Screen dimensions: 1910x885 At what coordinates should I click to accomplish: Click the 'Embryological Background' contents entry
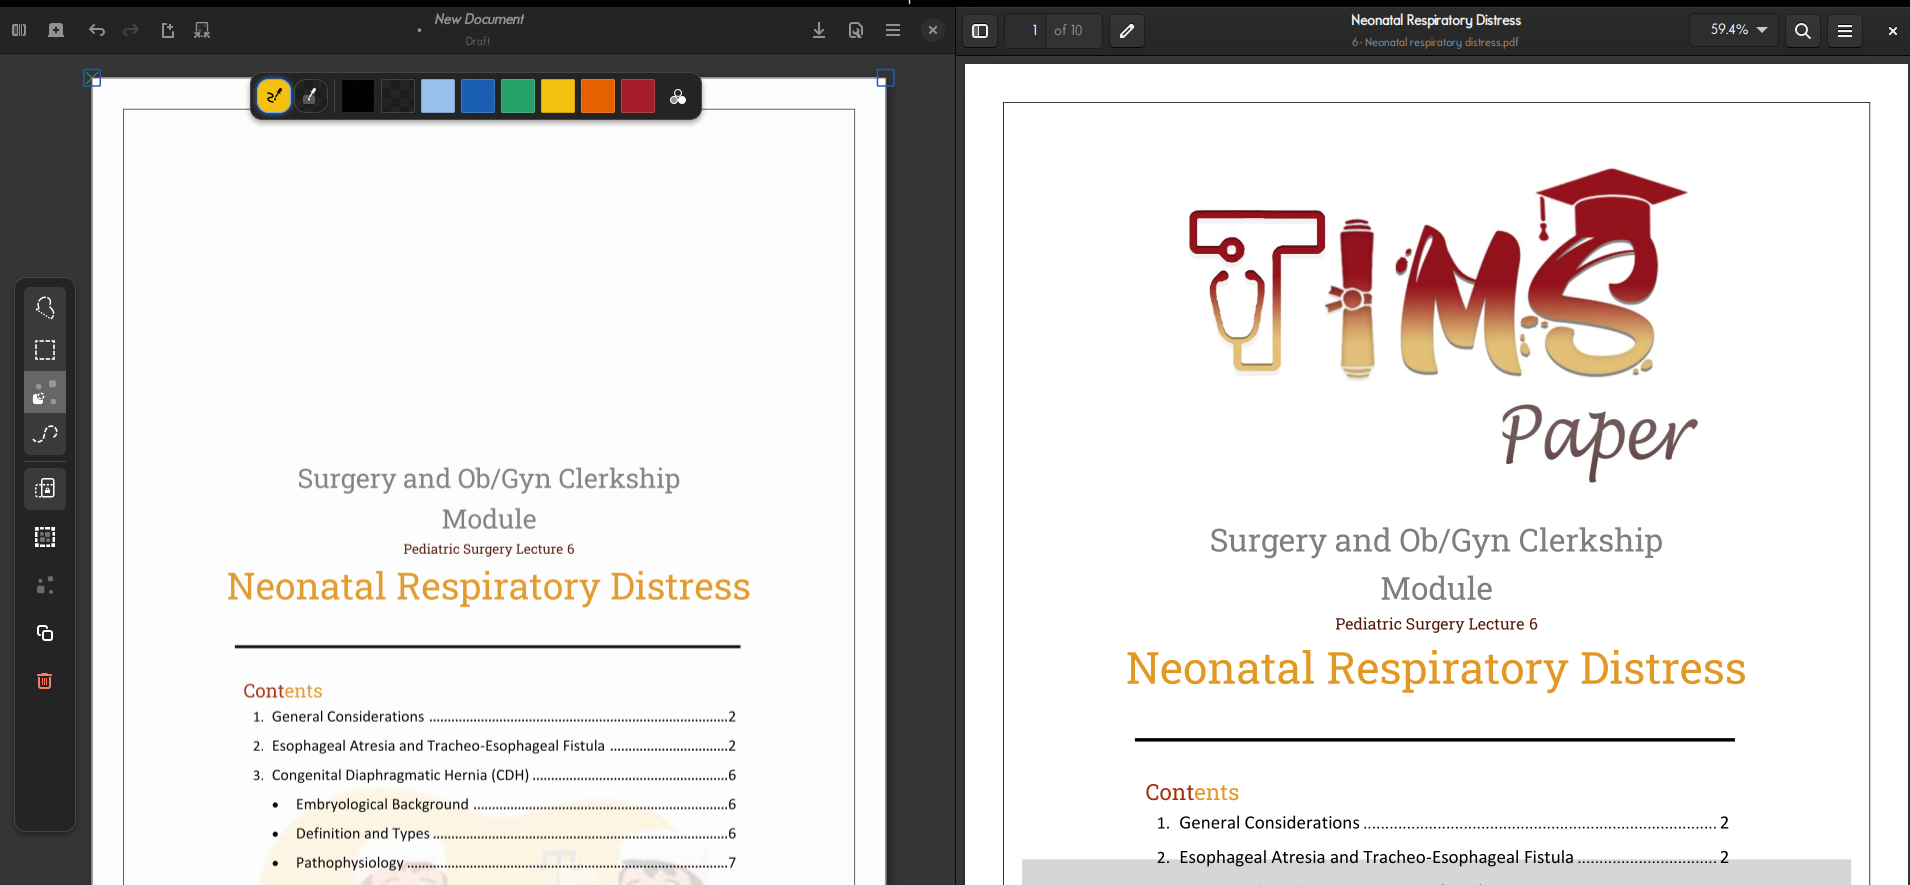coord(382,804)
